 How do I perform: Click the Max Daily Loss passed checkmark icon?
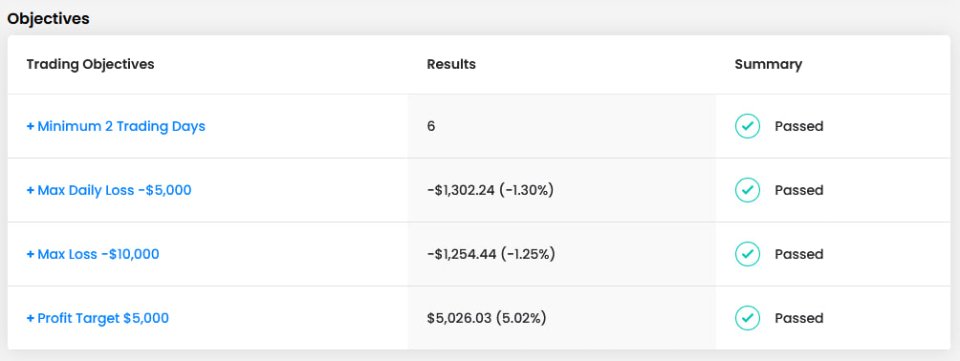click(x=747, y=190)
